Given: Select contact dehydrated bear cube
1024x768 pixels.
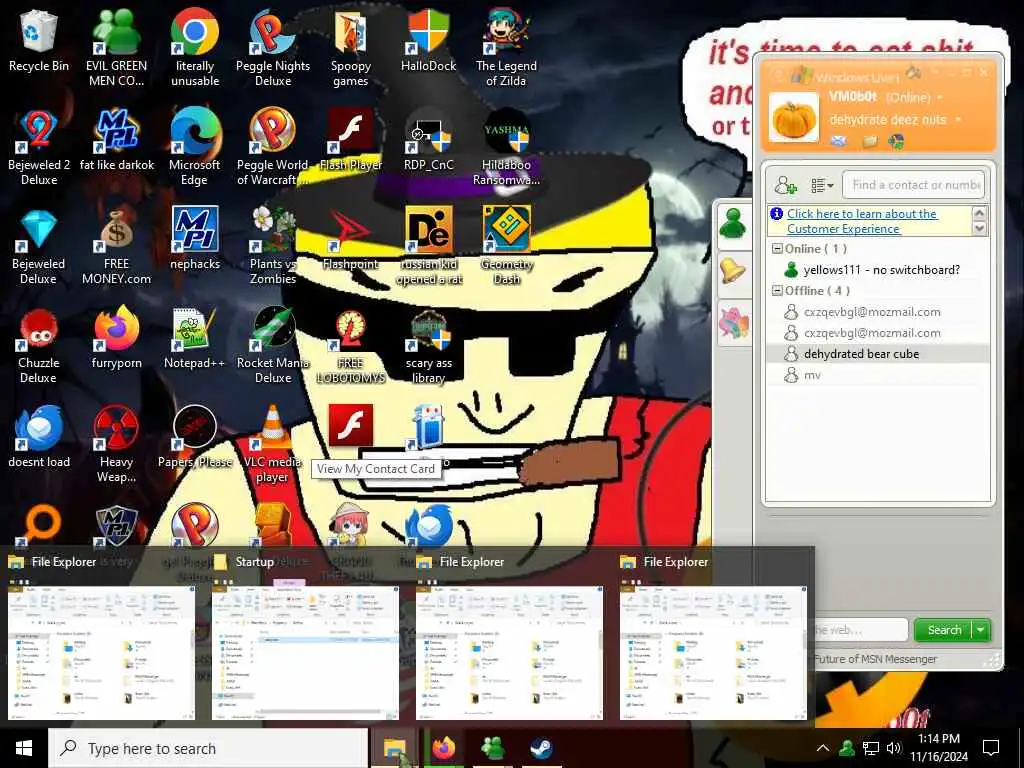Looking at the screenshot, I should [877, 354].
